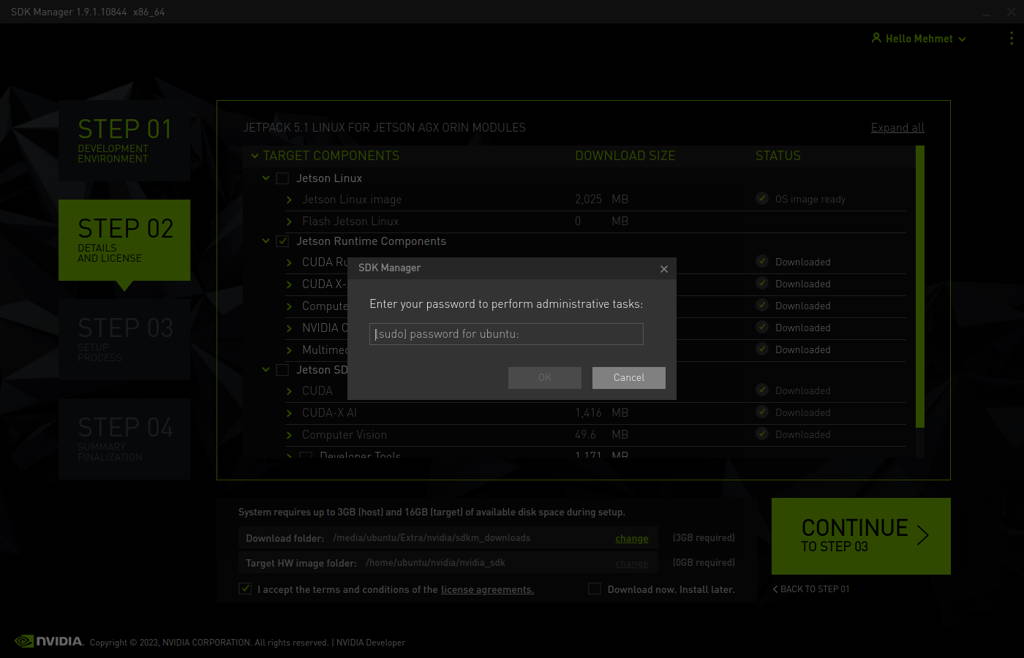Click Expand all link
Viewport: 1024px width, 658px height.
(897, 128)
